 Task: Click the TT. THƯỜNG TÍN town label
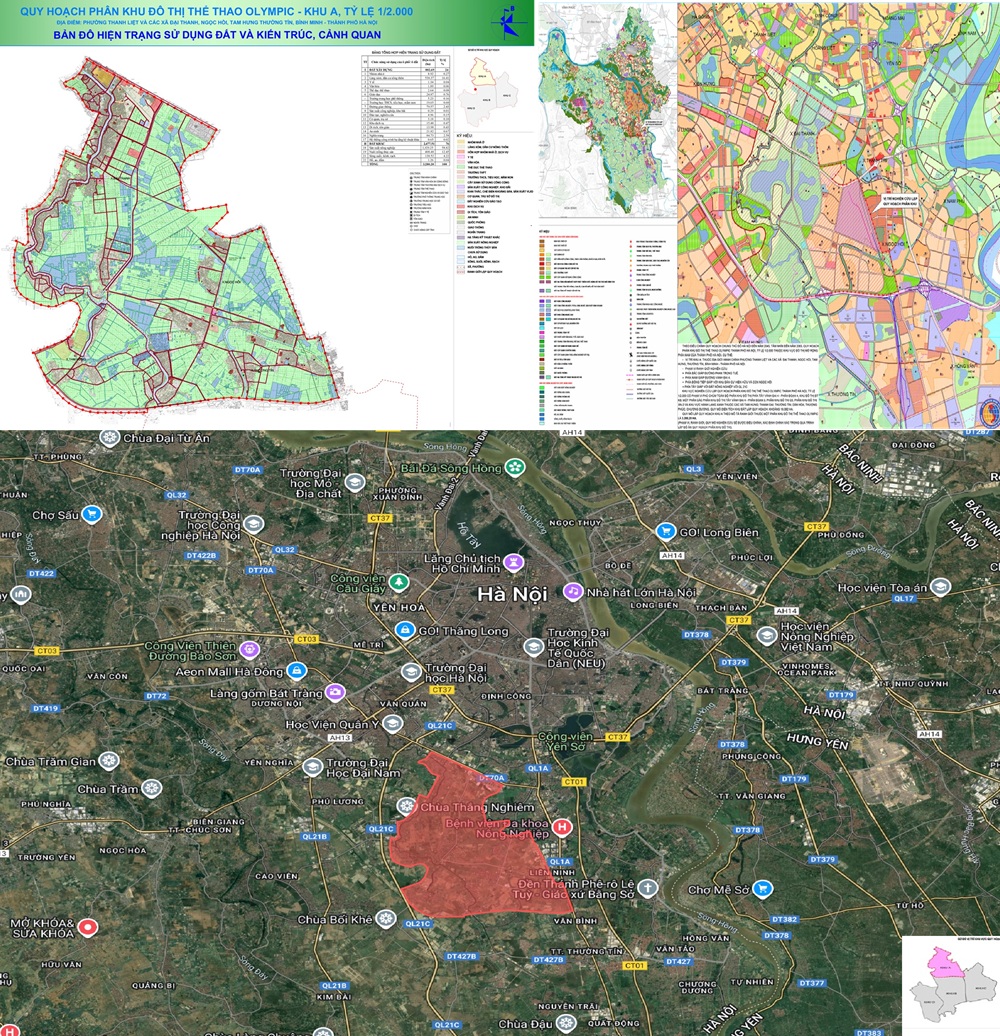[588, 951]
